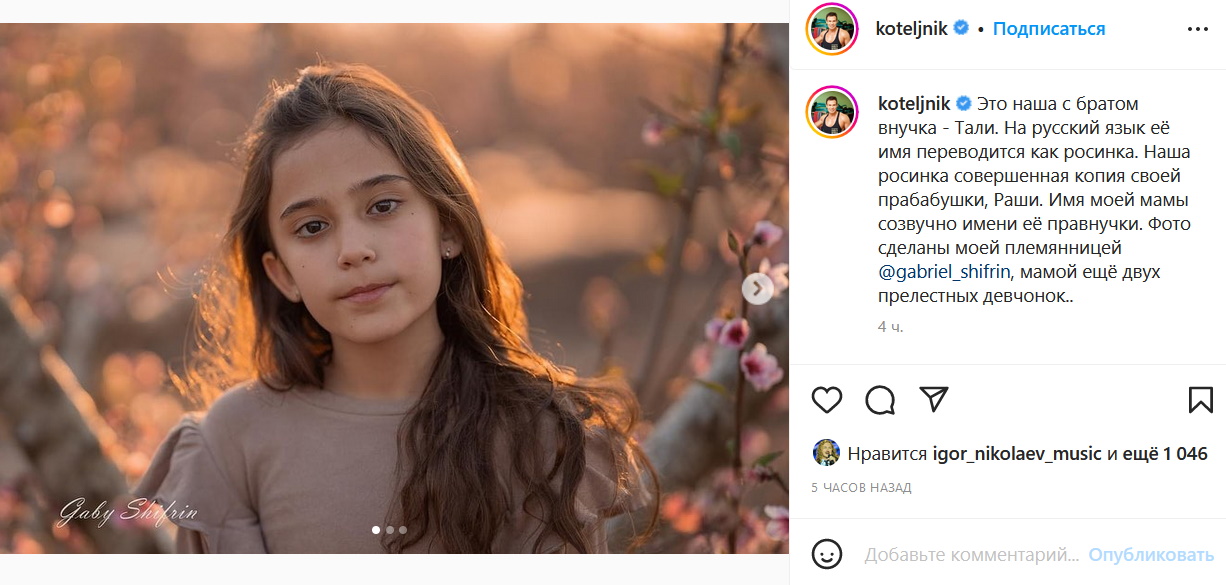Click verified badge in the caption
Image resolution: width=1226 pixels, height=585 pixels.
(964, 104)
